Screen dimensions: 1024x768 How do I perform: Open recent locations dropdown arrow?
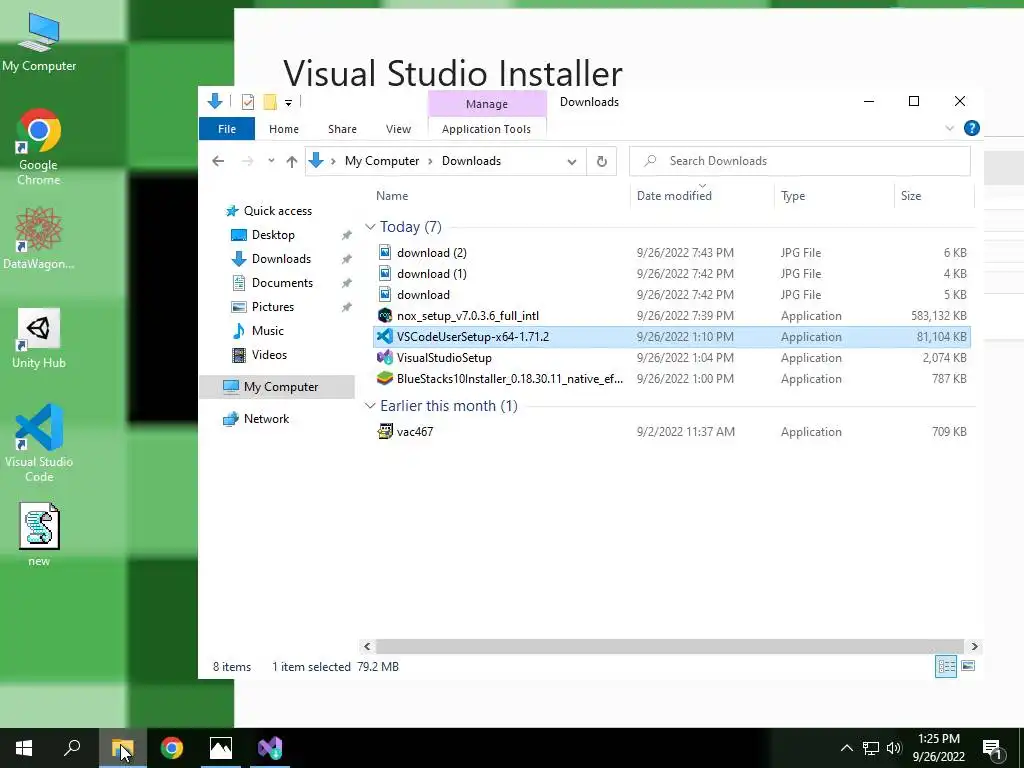point(271,161)
